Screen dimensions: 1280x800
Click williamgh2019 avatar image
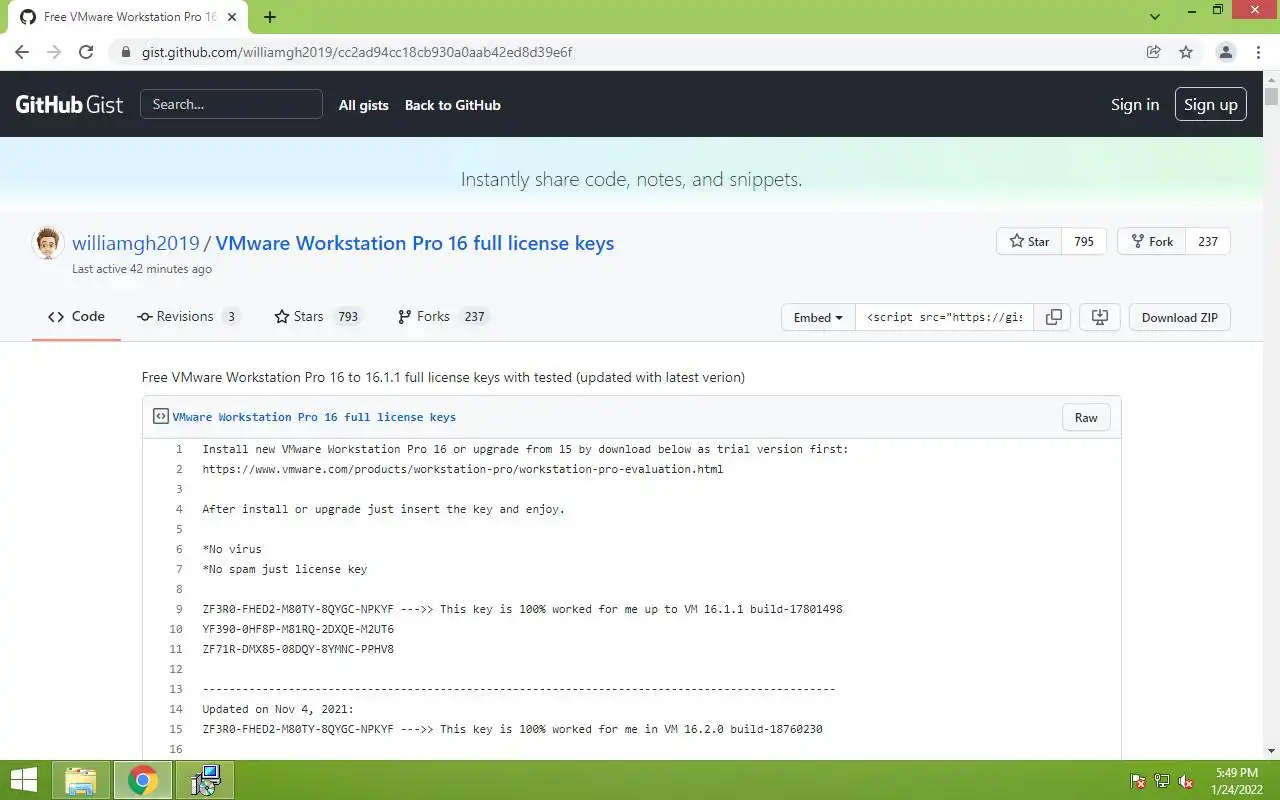click(48, 243)
